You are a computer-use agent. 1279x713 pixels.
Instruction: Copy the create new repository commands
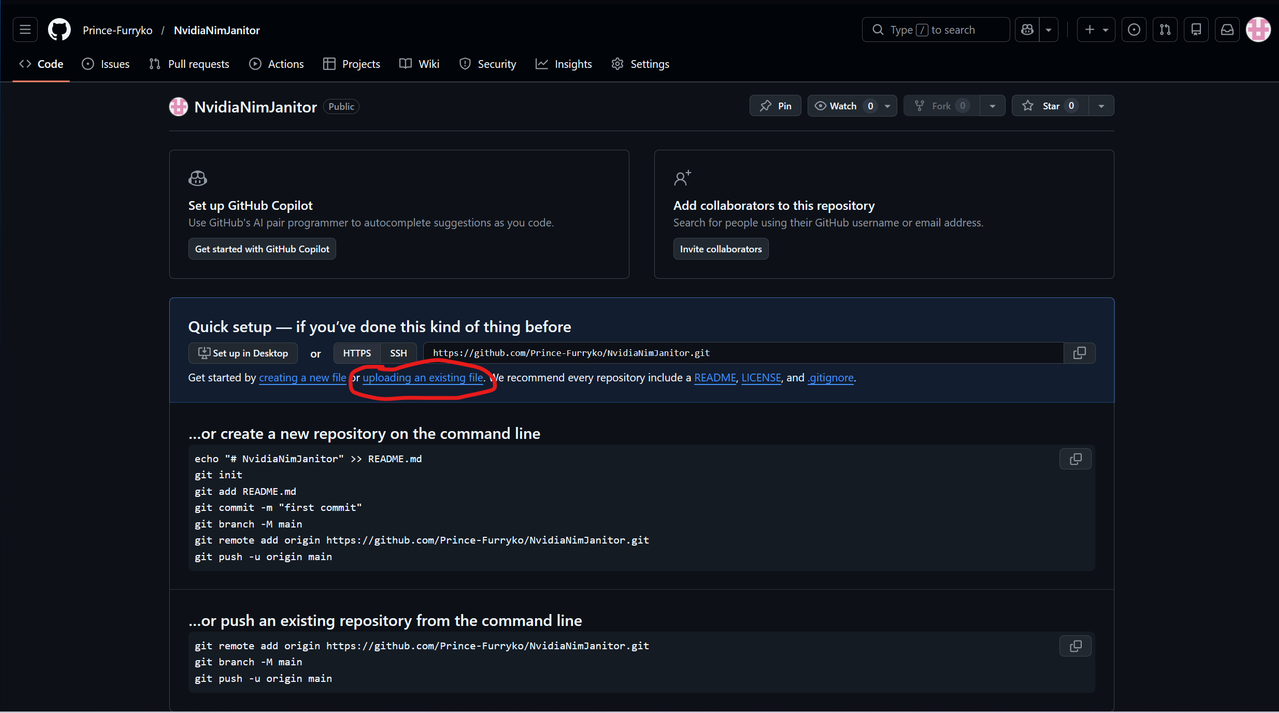(x=1076, y=459)
